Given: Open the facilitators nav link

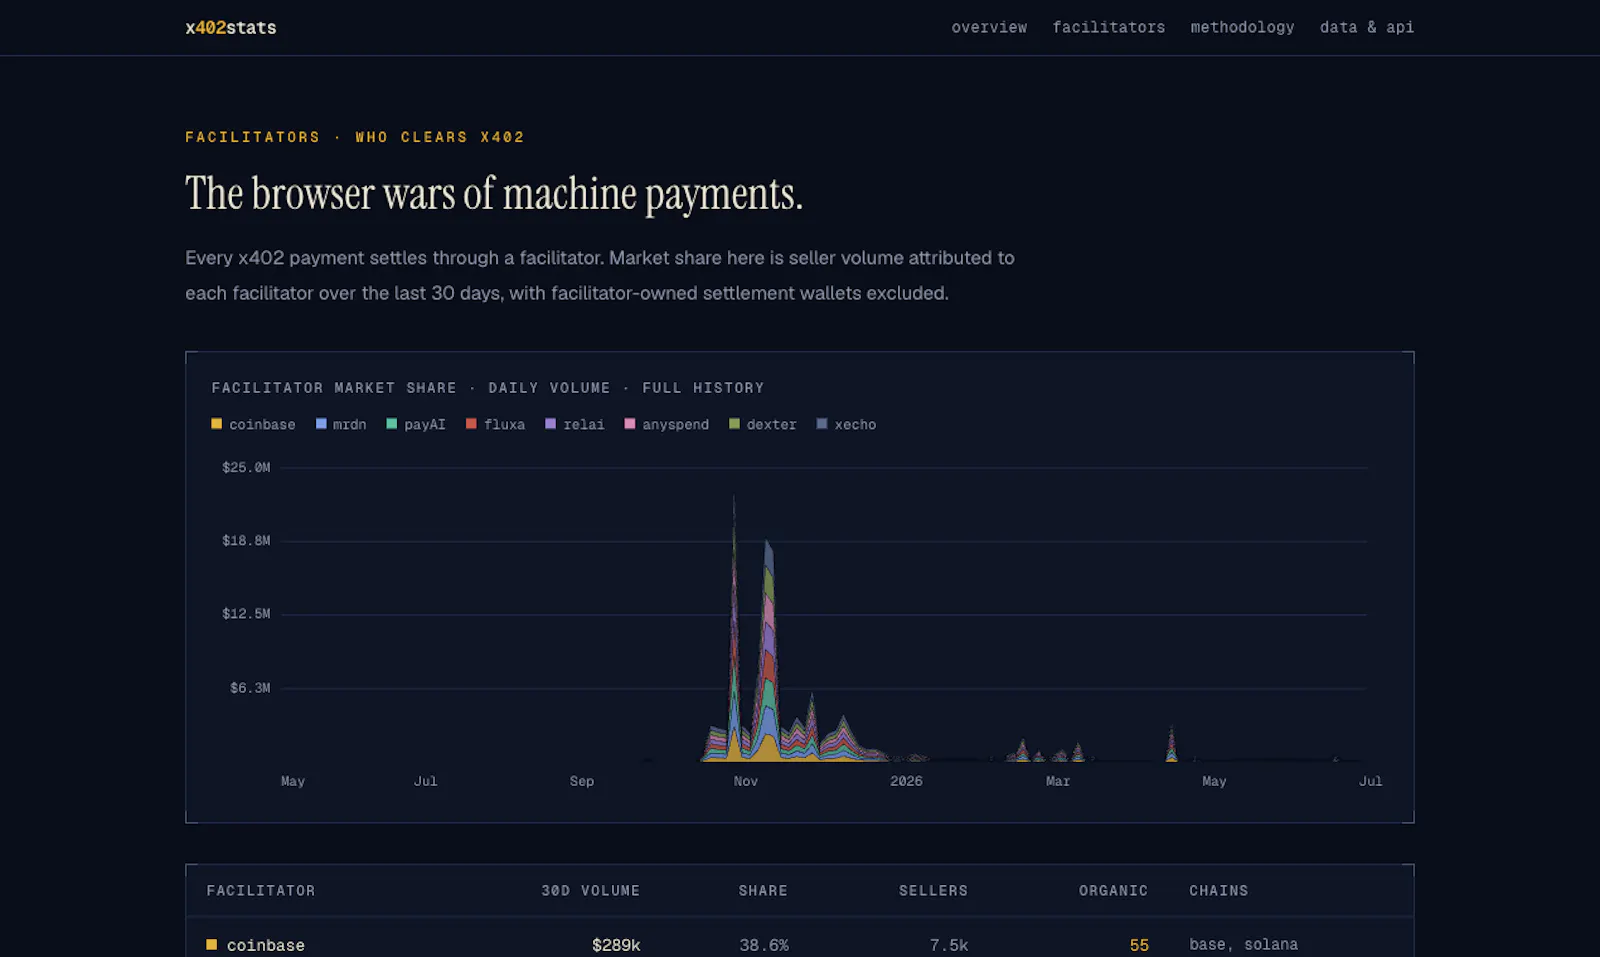Looking at the screenshot, I should click(1108, 28).
